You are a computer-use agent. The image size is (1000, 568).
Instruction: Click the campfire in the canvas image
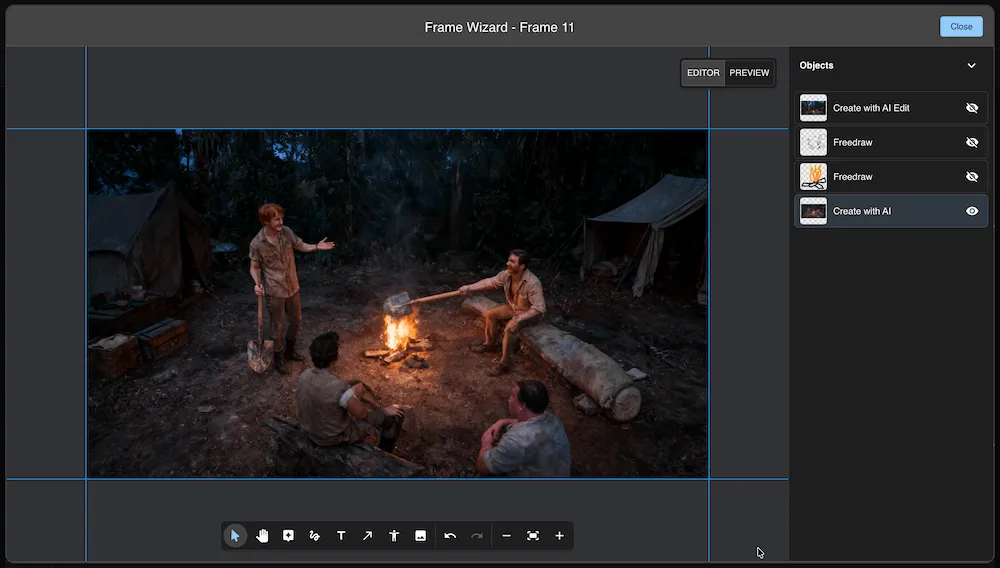click(x=400, y=338)
